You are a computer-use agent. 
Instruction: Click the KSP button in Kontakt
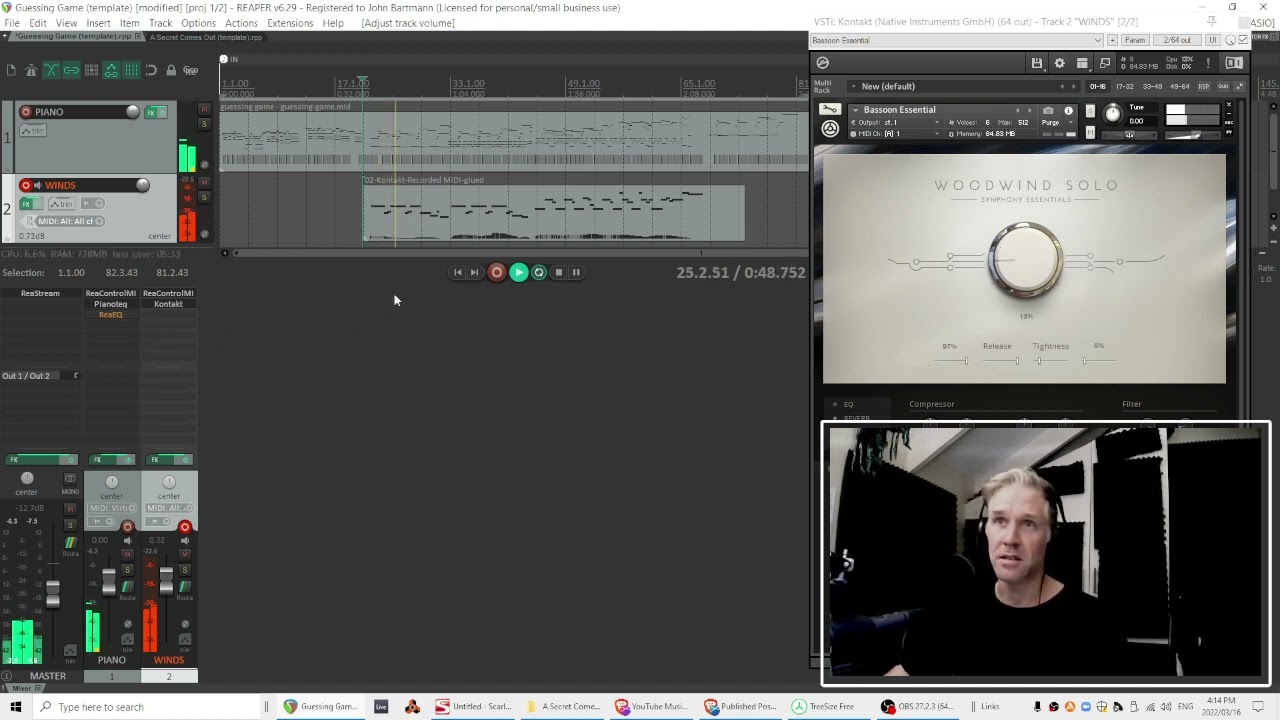coord(1204,86)
